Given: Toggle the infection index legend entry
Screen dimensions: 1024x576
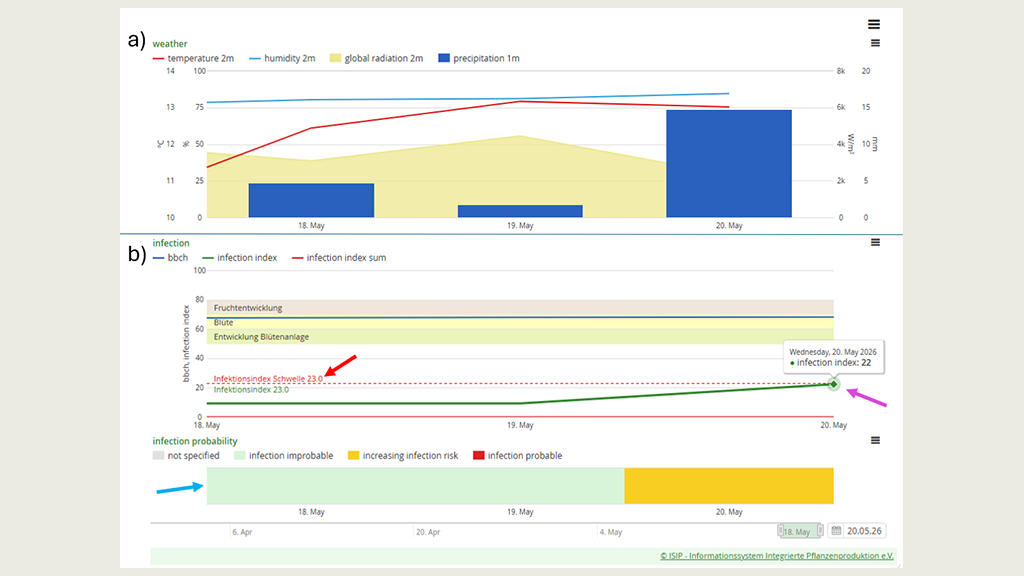Looking at the screenshot, I should click(x=240, y=257).
